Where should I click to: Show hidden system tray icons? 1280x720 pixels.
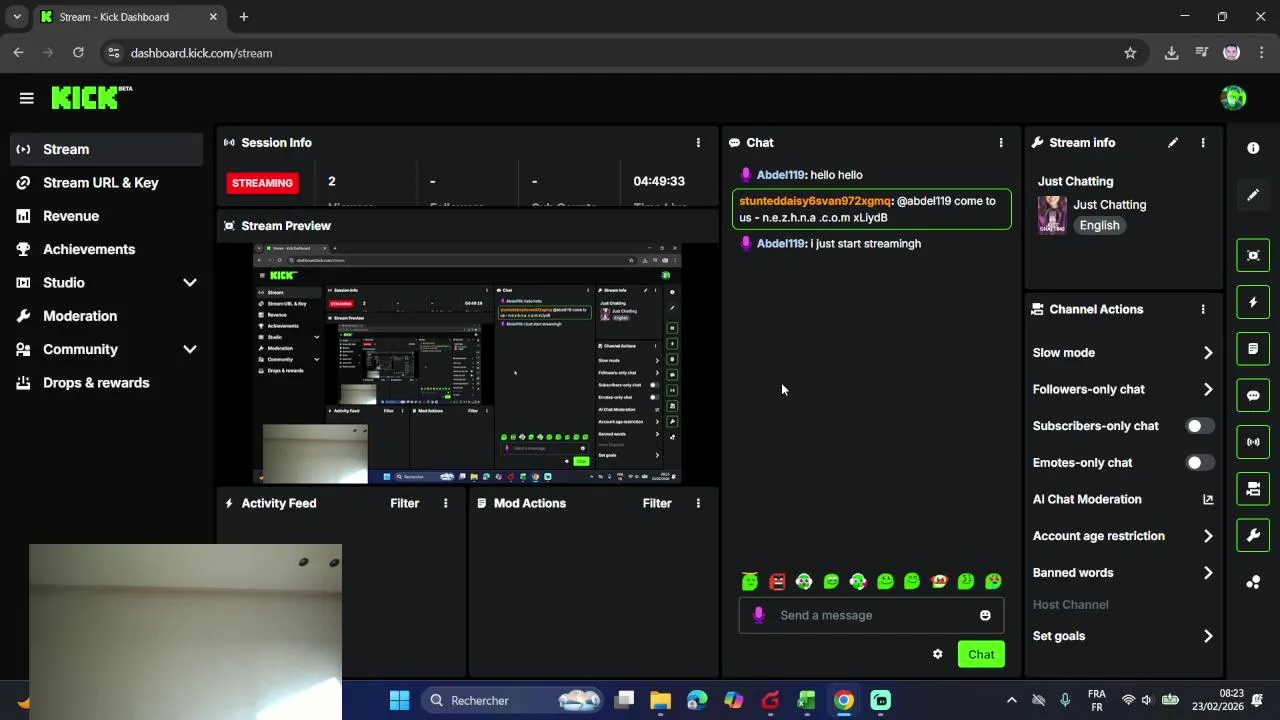(1011, 700)
